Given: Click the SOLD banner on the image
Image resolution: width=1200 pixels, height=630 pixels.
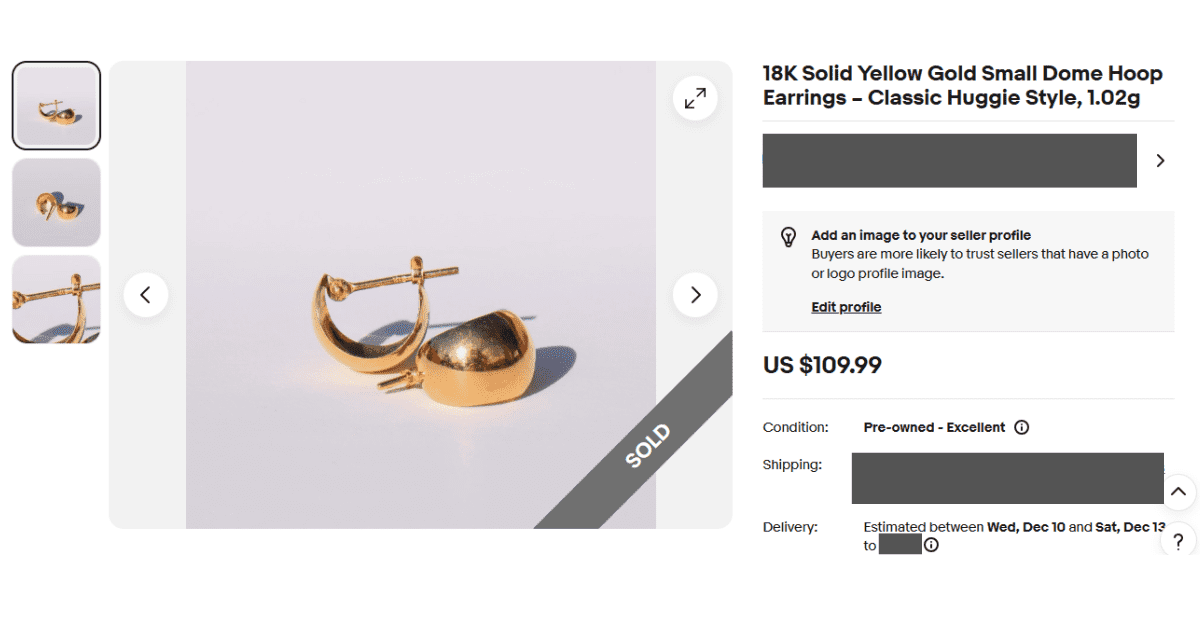Looking at the screenshot, I should coord(648,446).
